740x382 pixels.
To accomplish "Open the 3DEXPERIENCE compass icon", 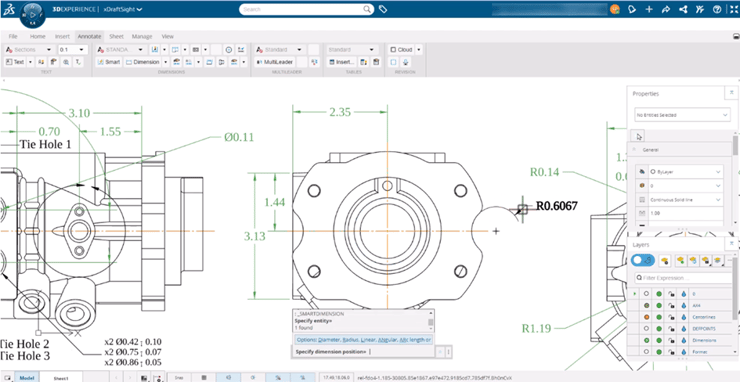I will 33,14.
